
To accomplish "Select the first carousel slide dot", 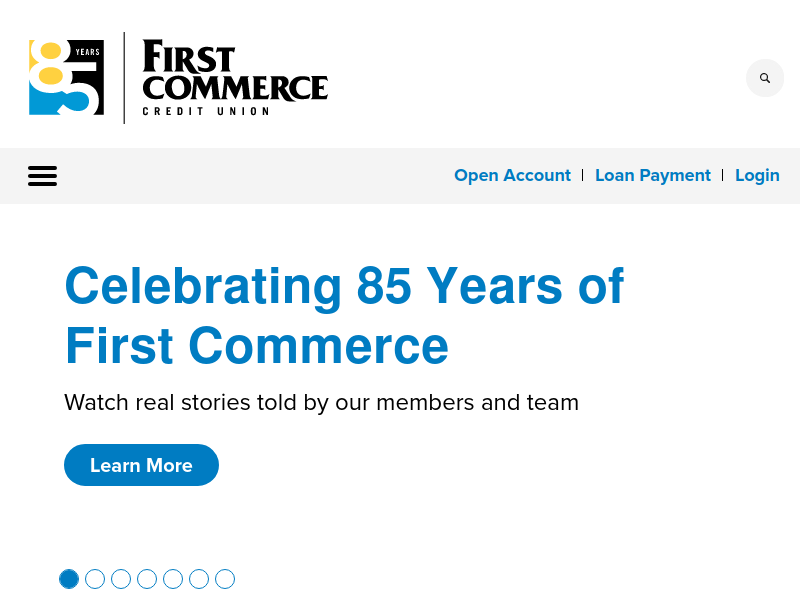I will point(69,579).
